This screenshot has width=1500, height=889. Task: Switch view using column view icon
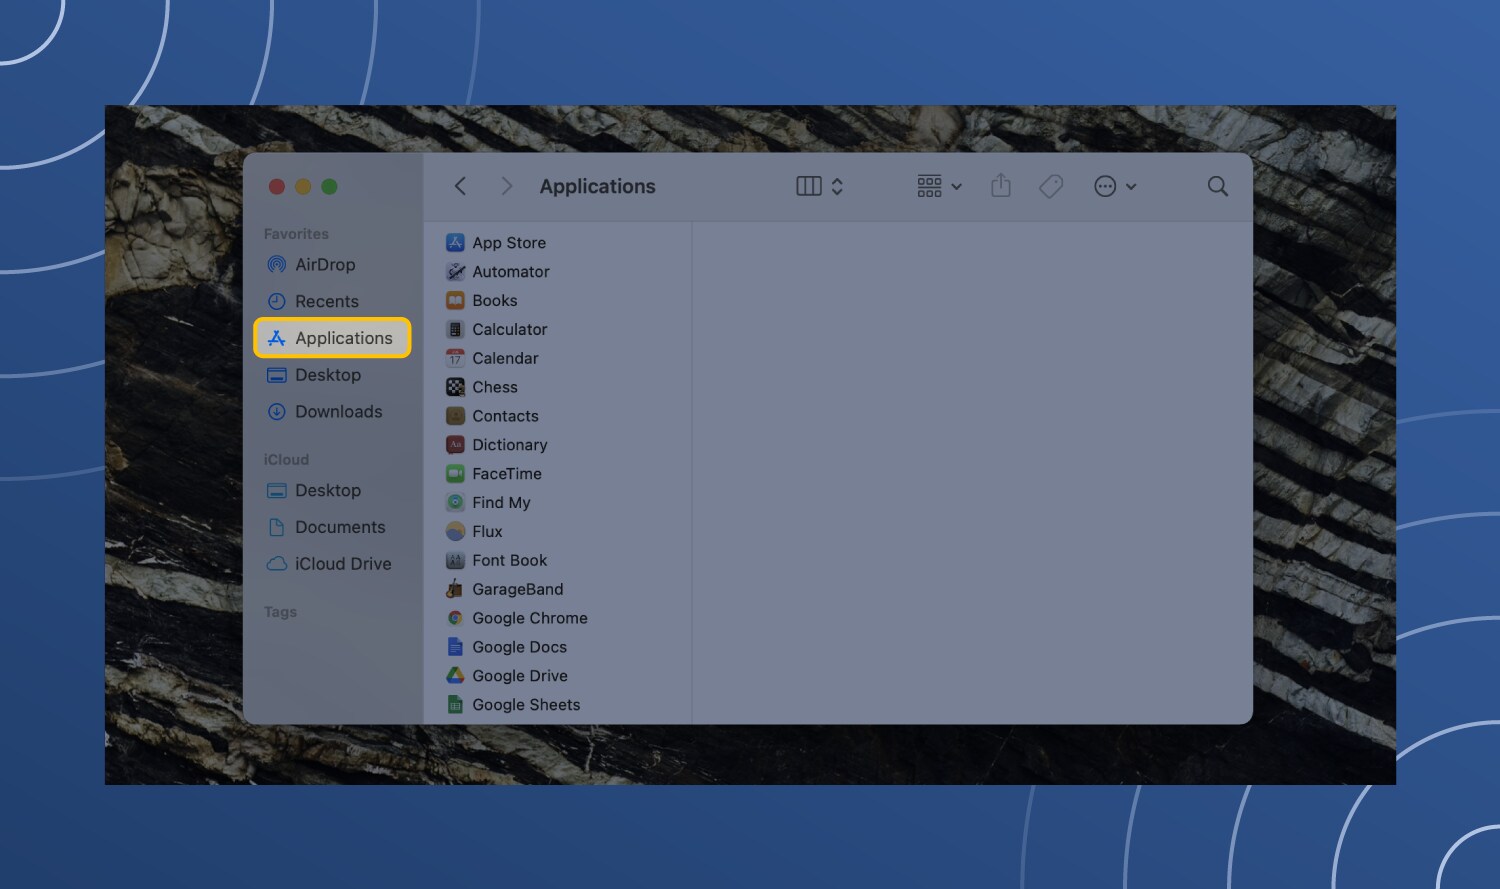[809, 186]
